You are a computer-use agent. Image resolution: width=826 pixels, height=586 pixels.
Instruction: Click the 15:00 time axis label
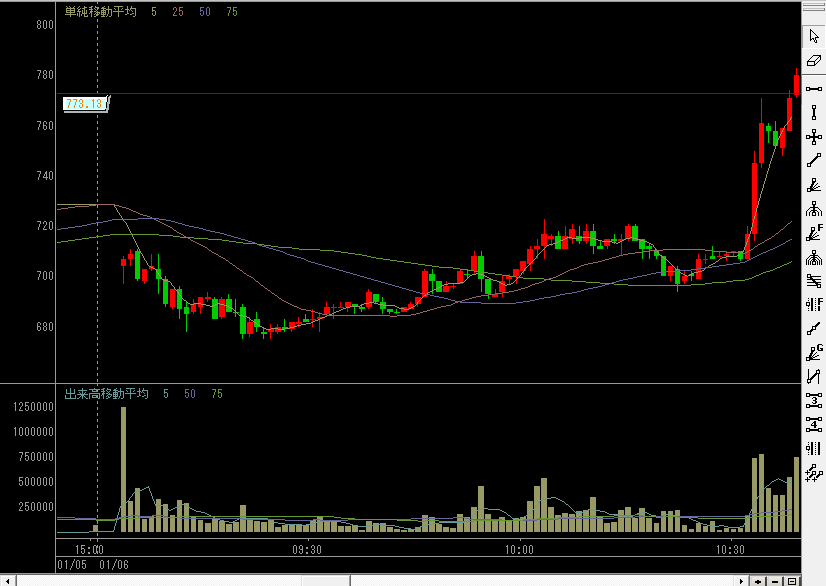tap(90, 550)
